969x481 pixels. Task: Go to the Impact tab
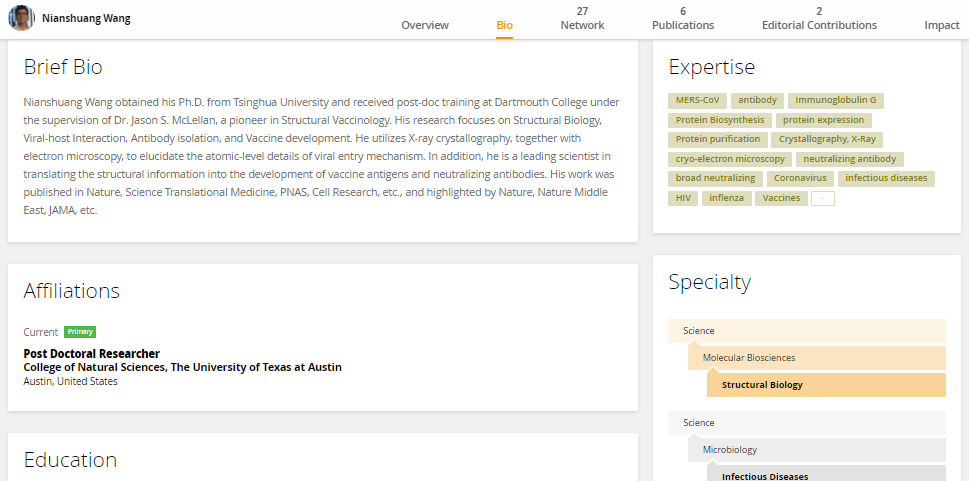[x=942, y=25]
